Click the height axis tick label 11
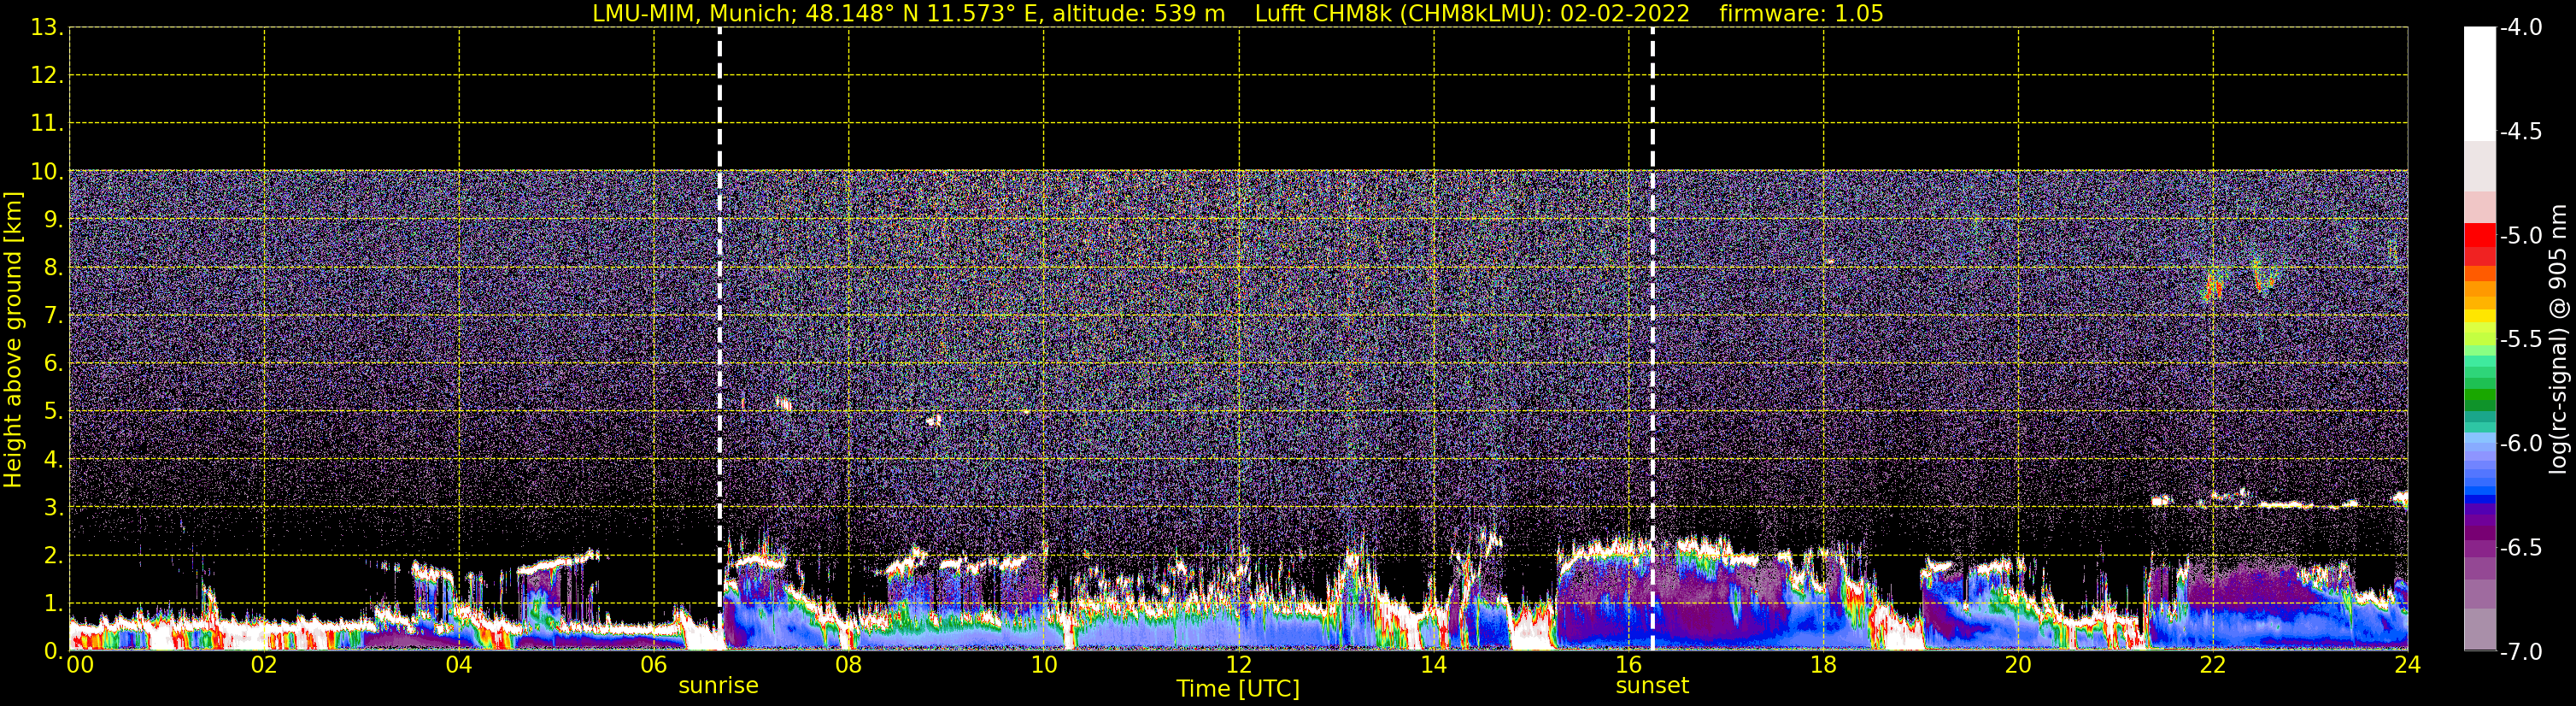Viewport: 2576px width, 706px height. tap(46, 124)
